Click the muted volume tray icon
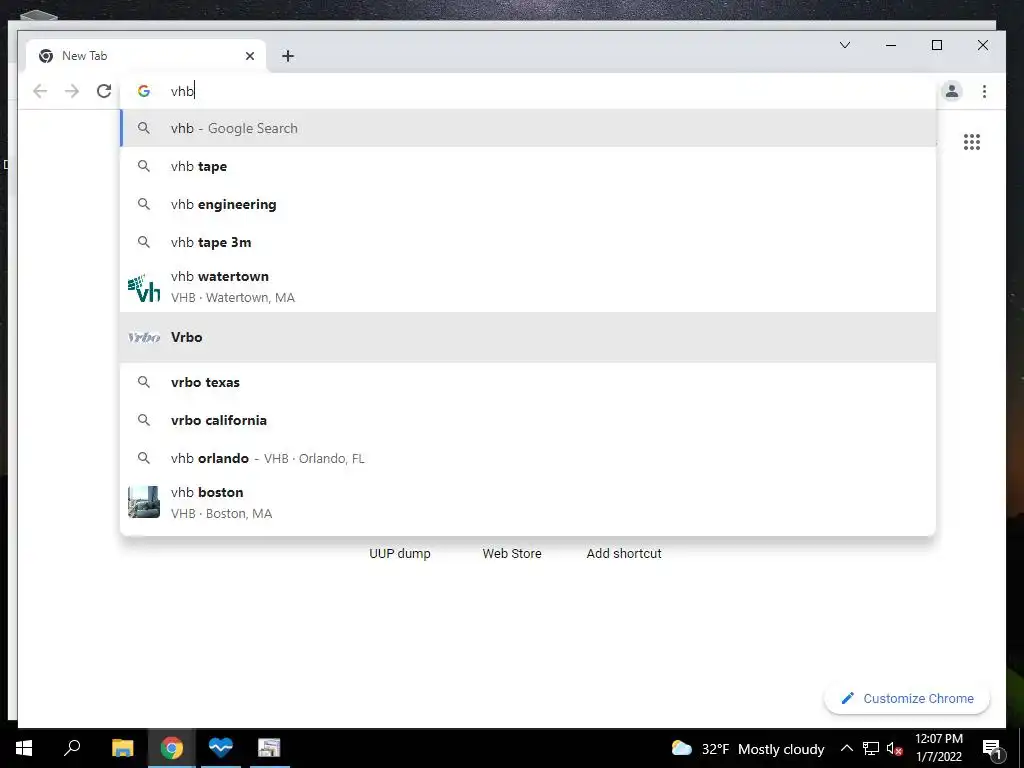Image resolution: width=1024 pixels, height=768 pixels. (895, 748)
